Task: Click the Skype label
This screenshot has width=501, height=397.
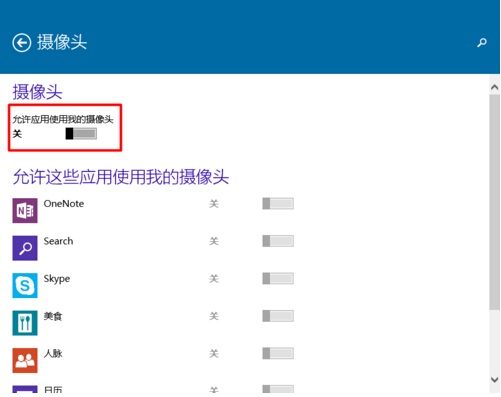Action: (x=57, y=279)
